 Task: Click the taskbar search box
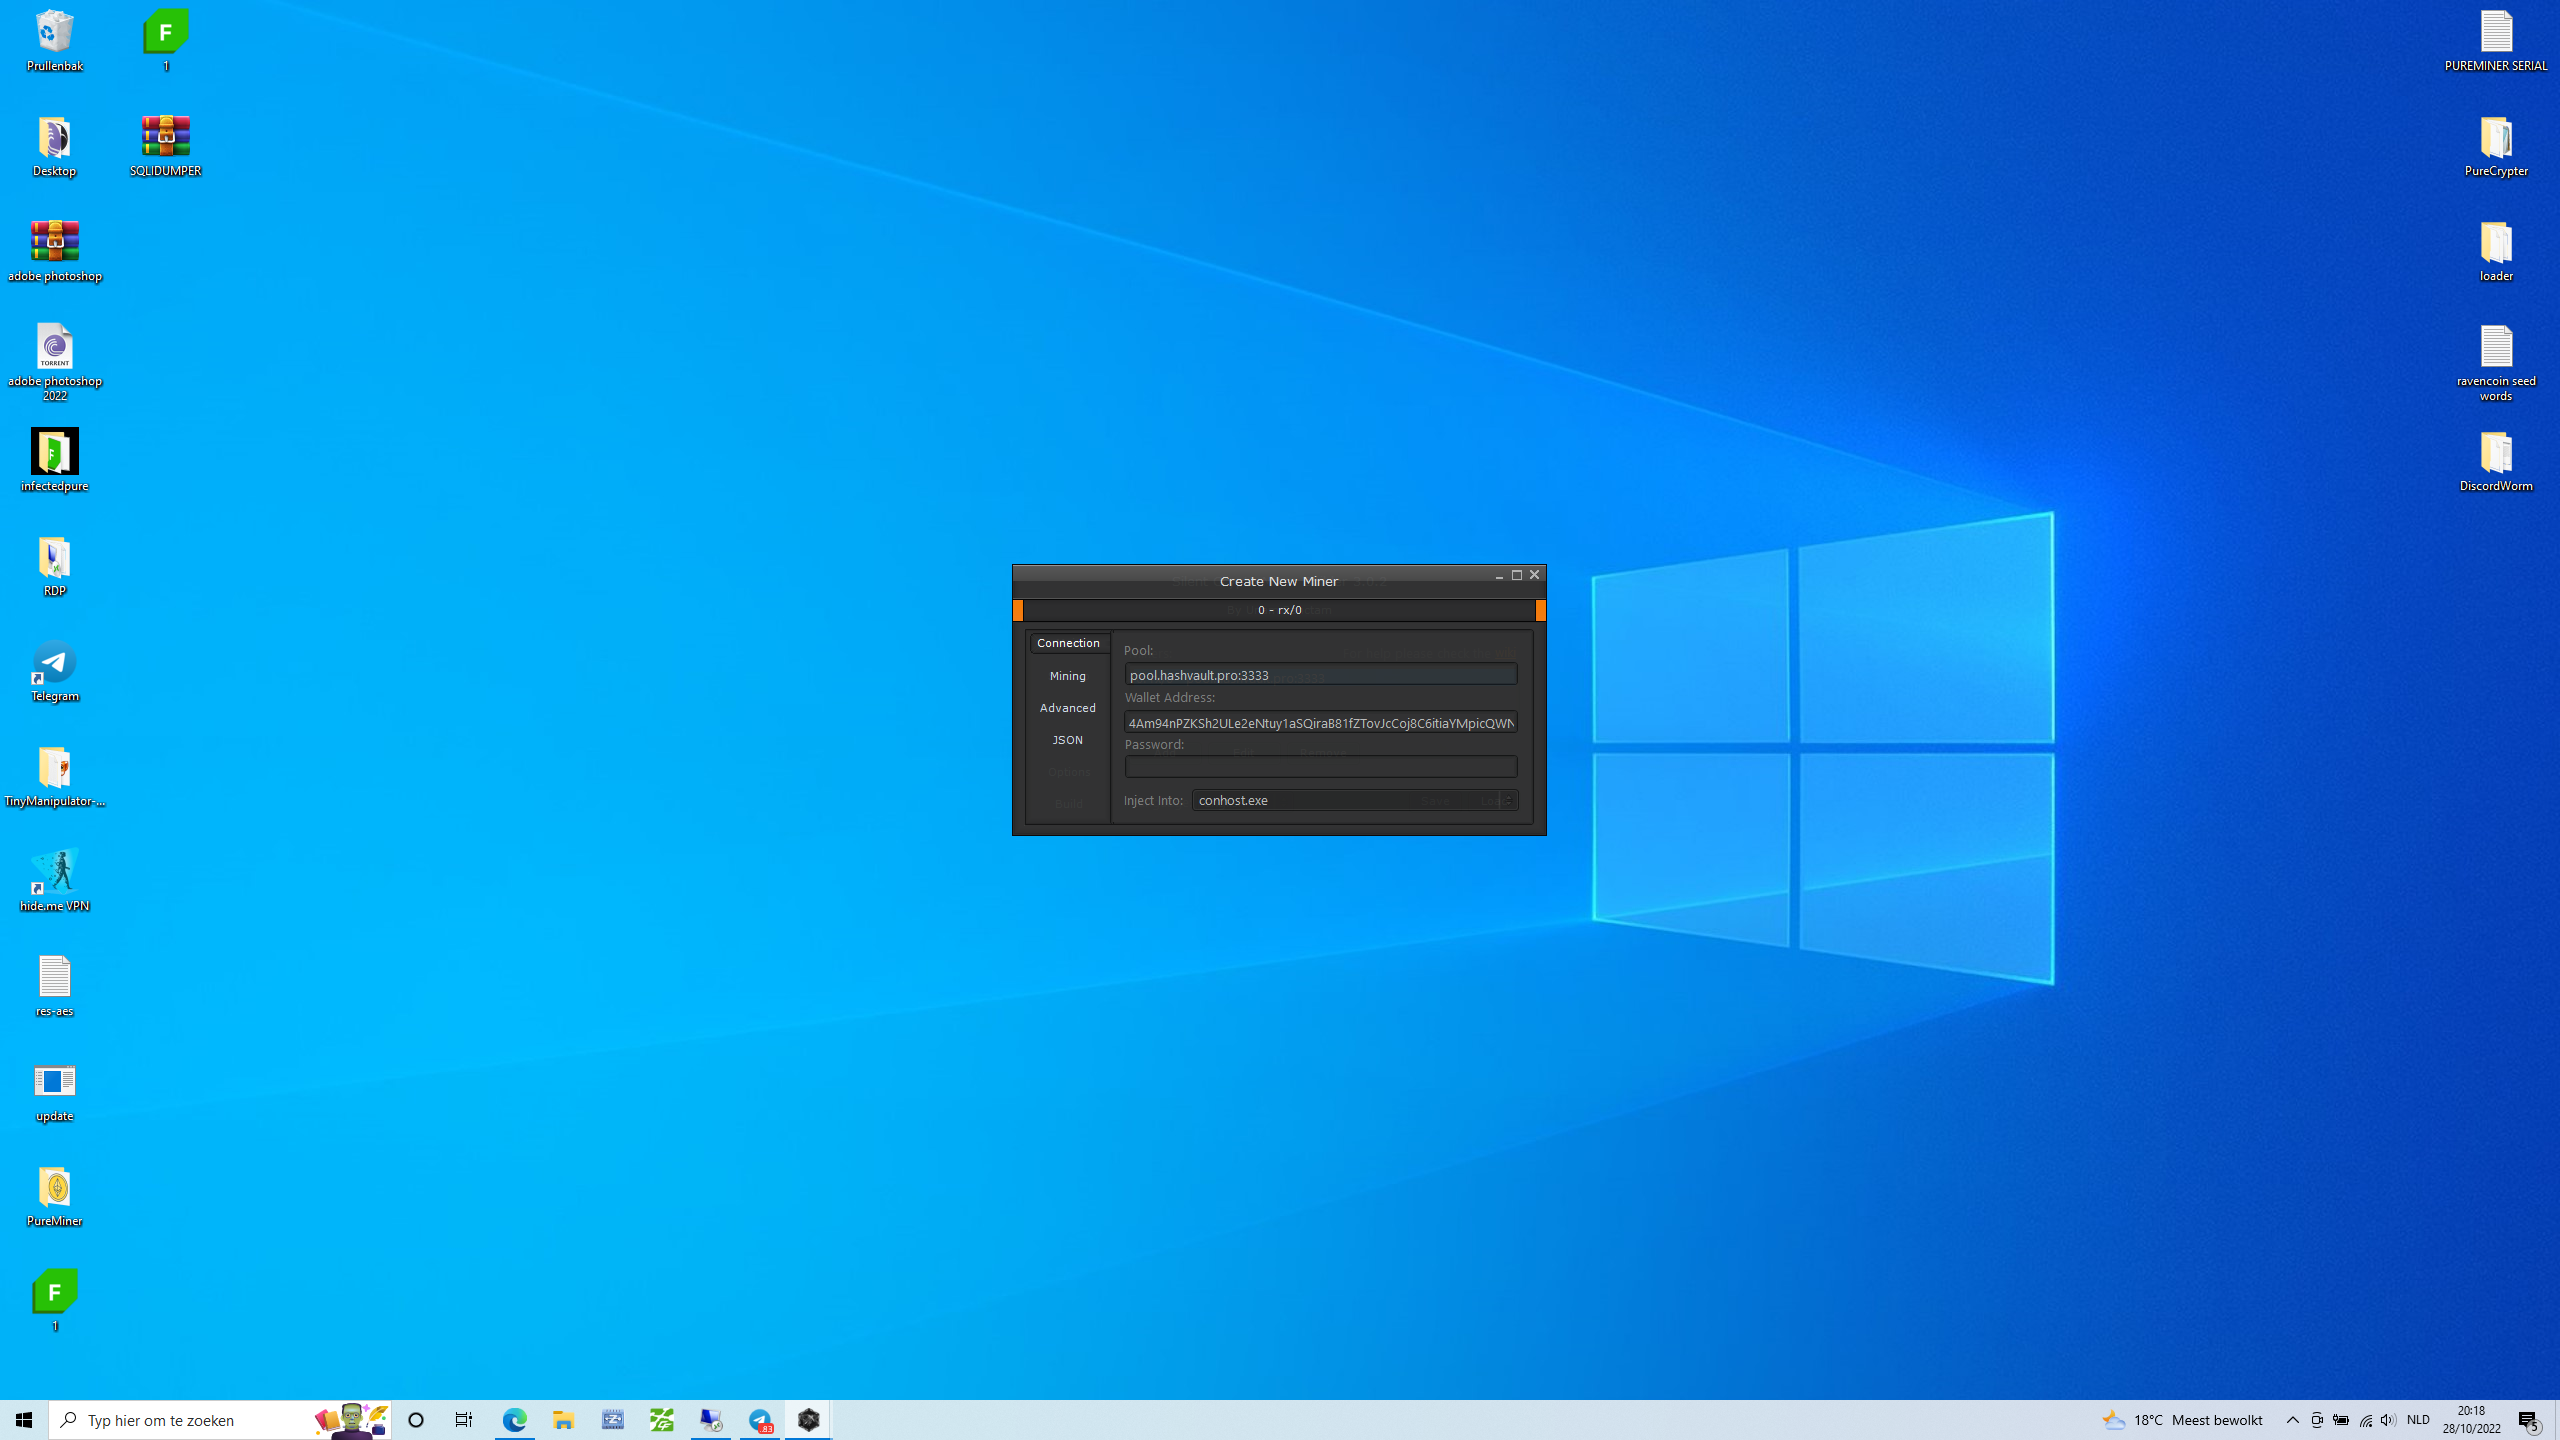click(x=220, y=1420)
